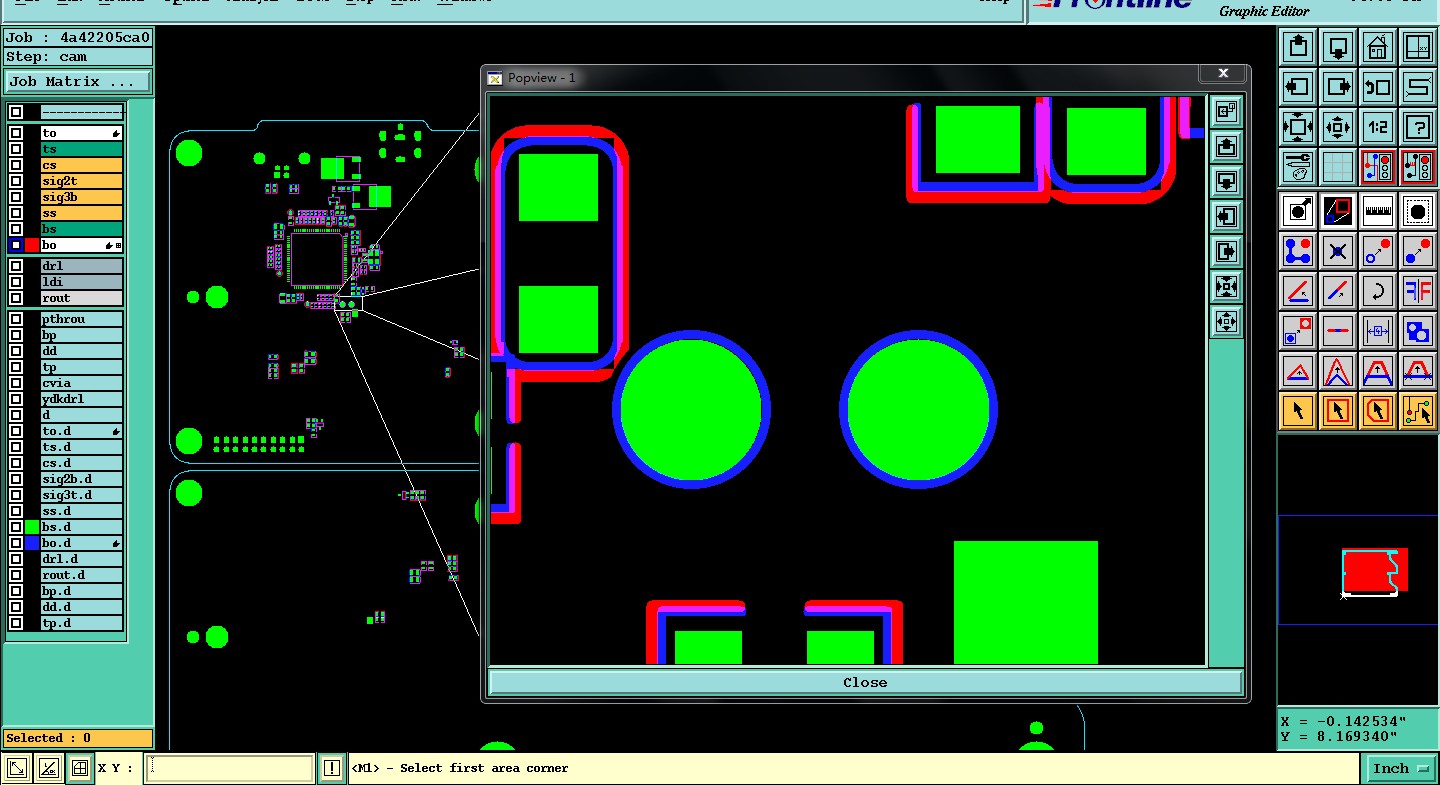This screenshot has width=1440, height=785.
Task: Click the connected blue and red dots icon
Action: (1298, 251)
